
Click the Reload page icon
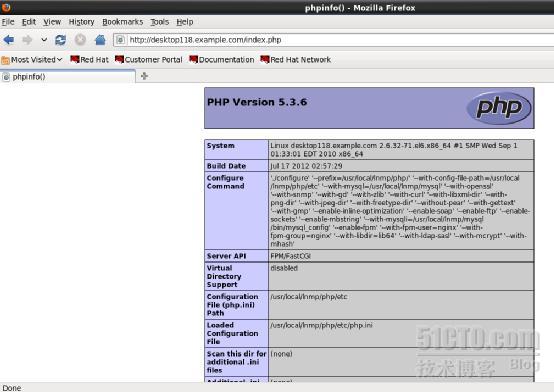pyautogui.click(x=60, y=40)
